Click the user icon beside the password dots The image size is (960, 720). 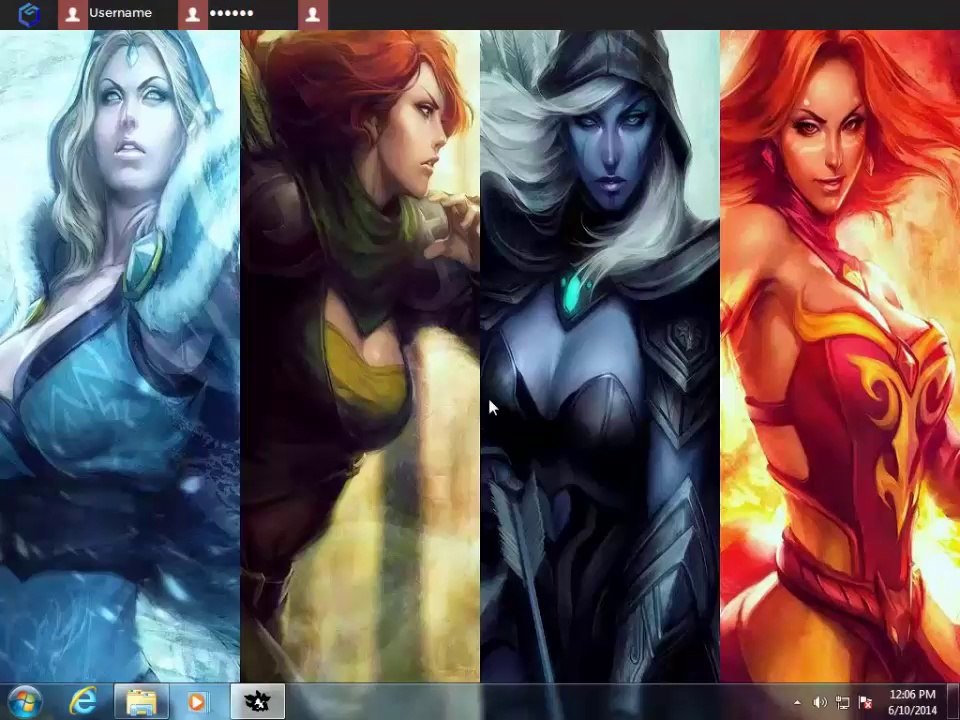click(x=192, y=14)
